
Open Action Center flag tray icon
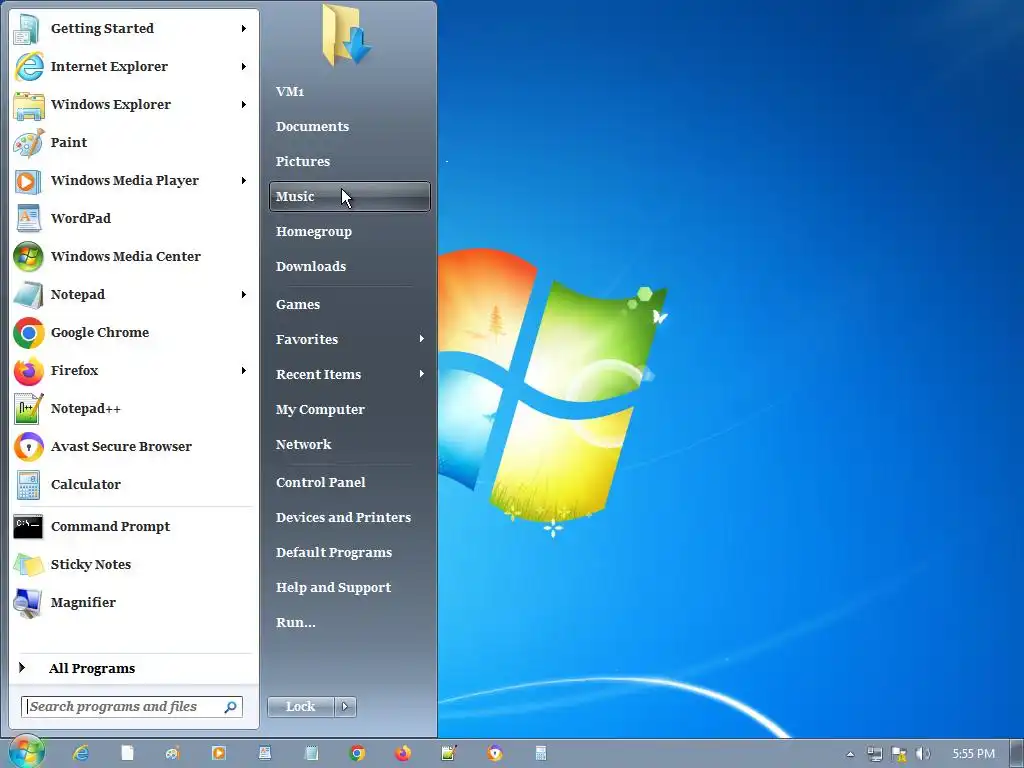[899, 754]
